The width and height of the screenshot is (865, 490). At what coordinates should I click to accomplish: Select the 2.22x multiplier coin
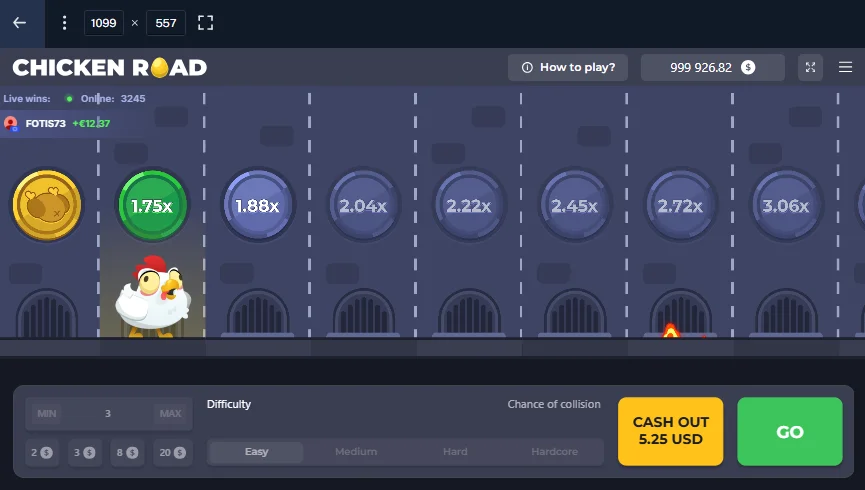(x=468, y=205)
